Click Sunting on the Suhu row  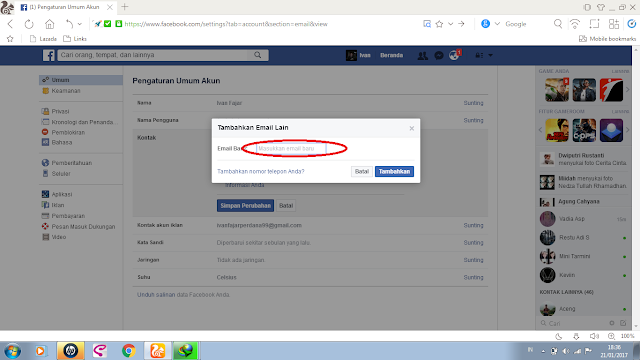(473, 277)
